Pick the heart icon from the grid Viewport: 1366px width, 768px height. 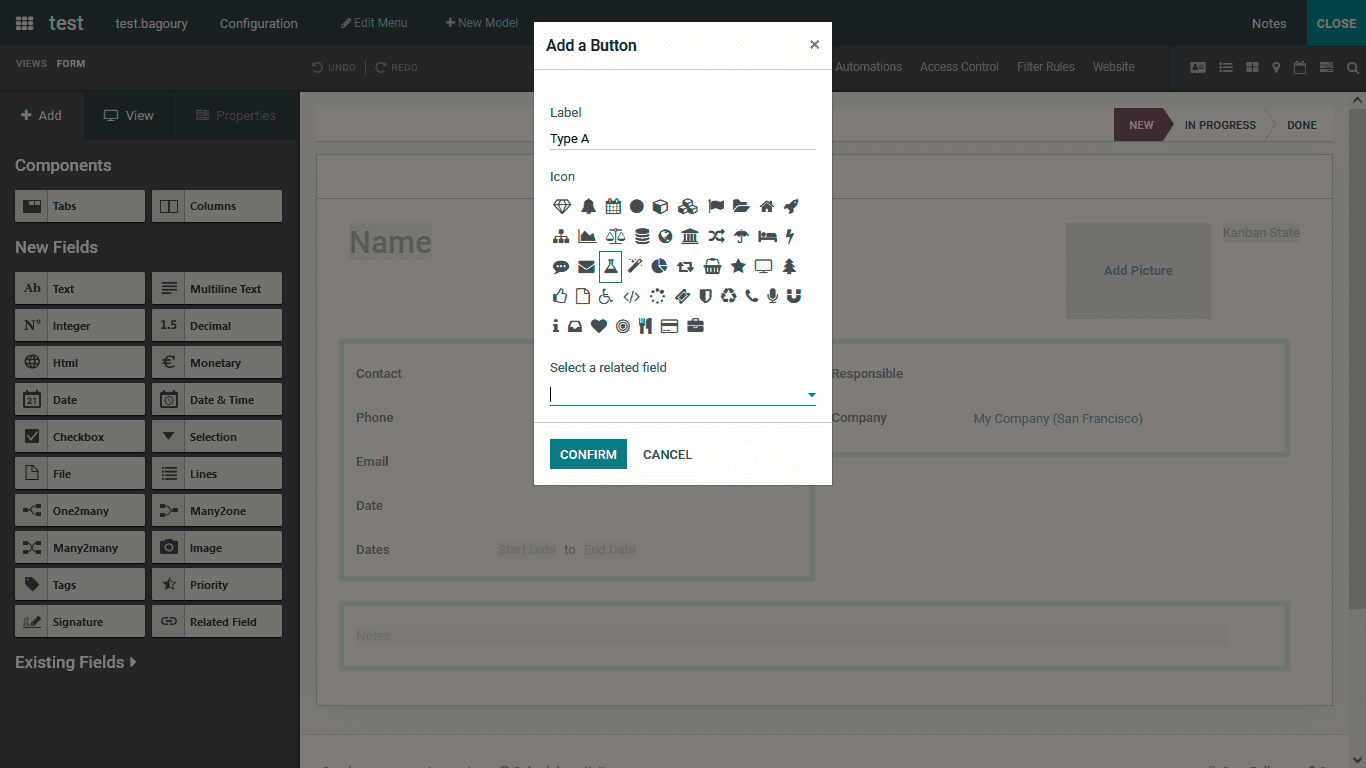[x=599, y=326]
